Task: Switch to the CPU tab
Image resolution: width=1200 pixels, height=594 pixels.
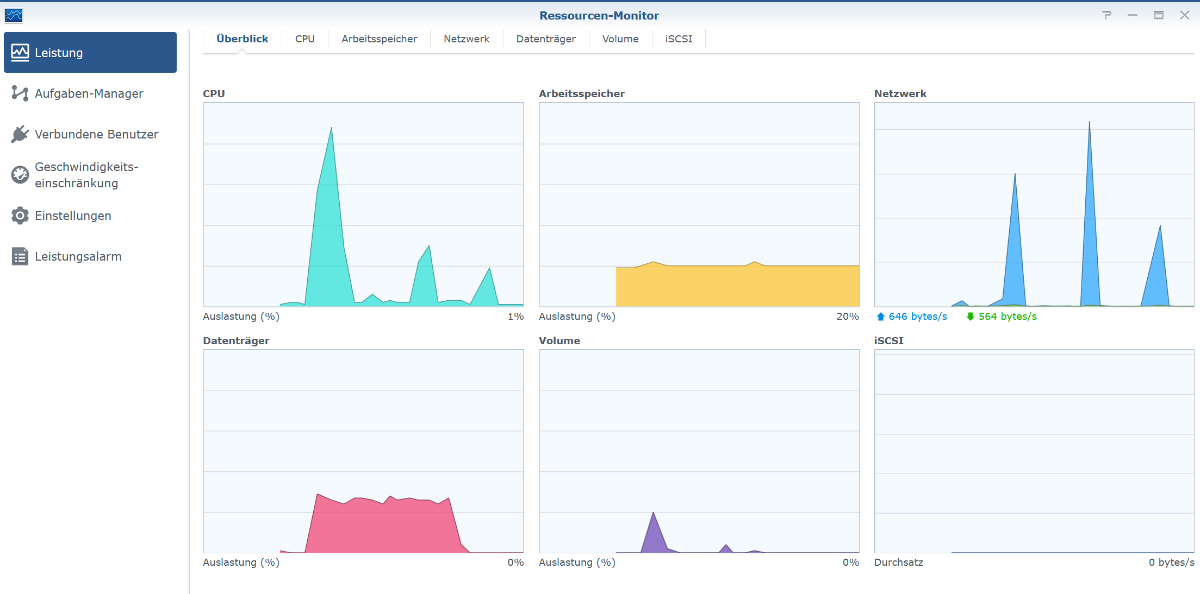Action: click(305, 39)
